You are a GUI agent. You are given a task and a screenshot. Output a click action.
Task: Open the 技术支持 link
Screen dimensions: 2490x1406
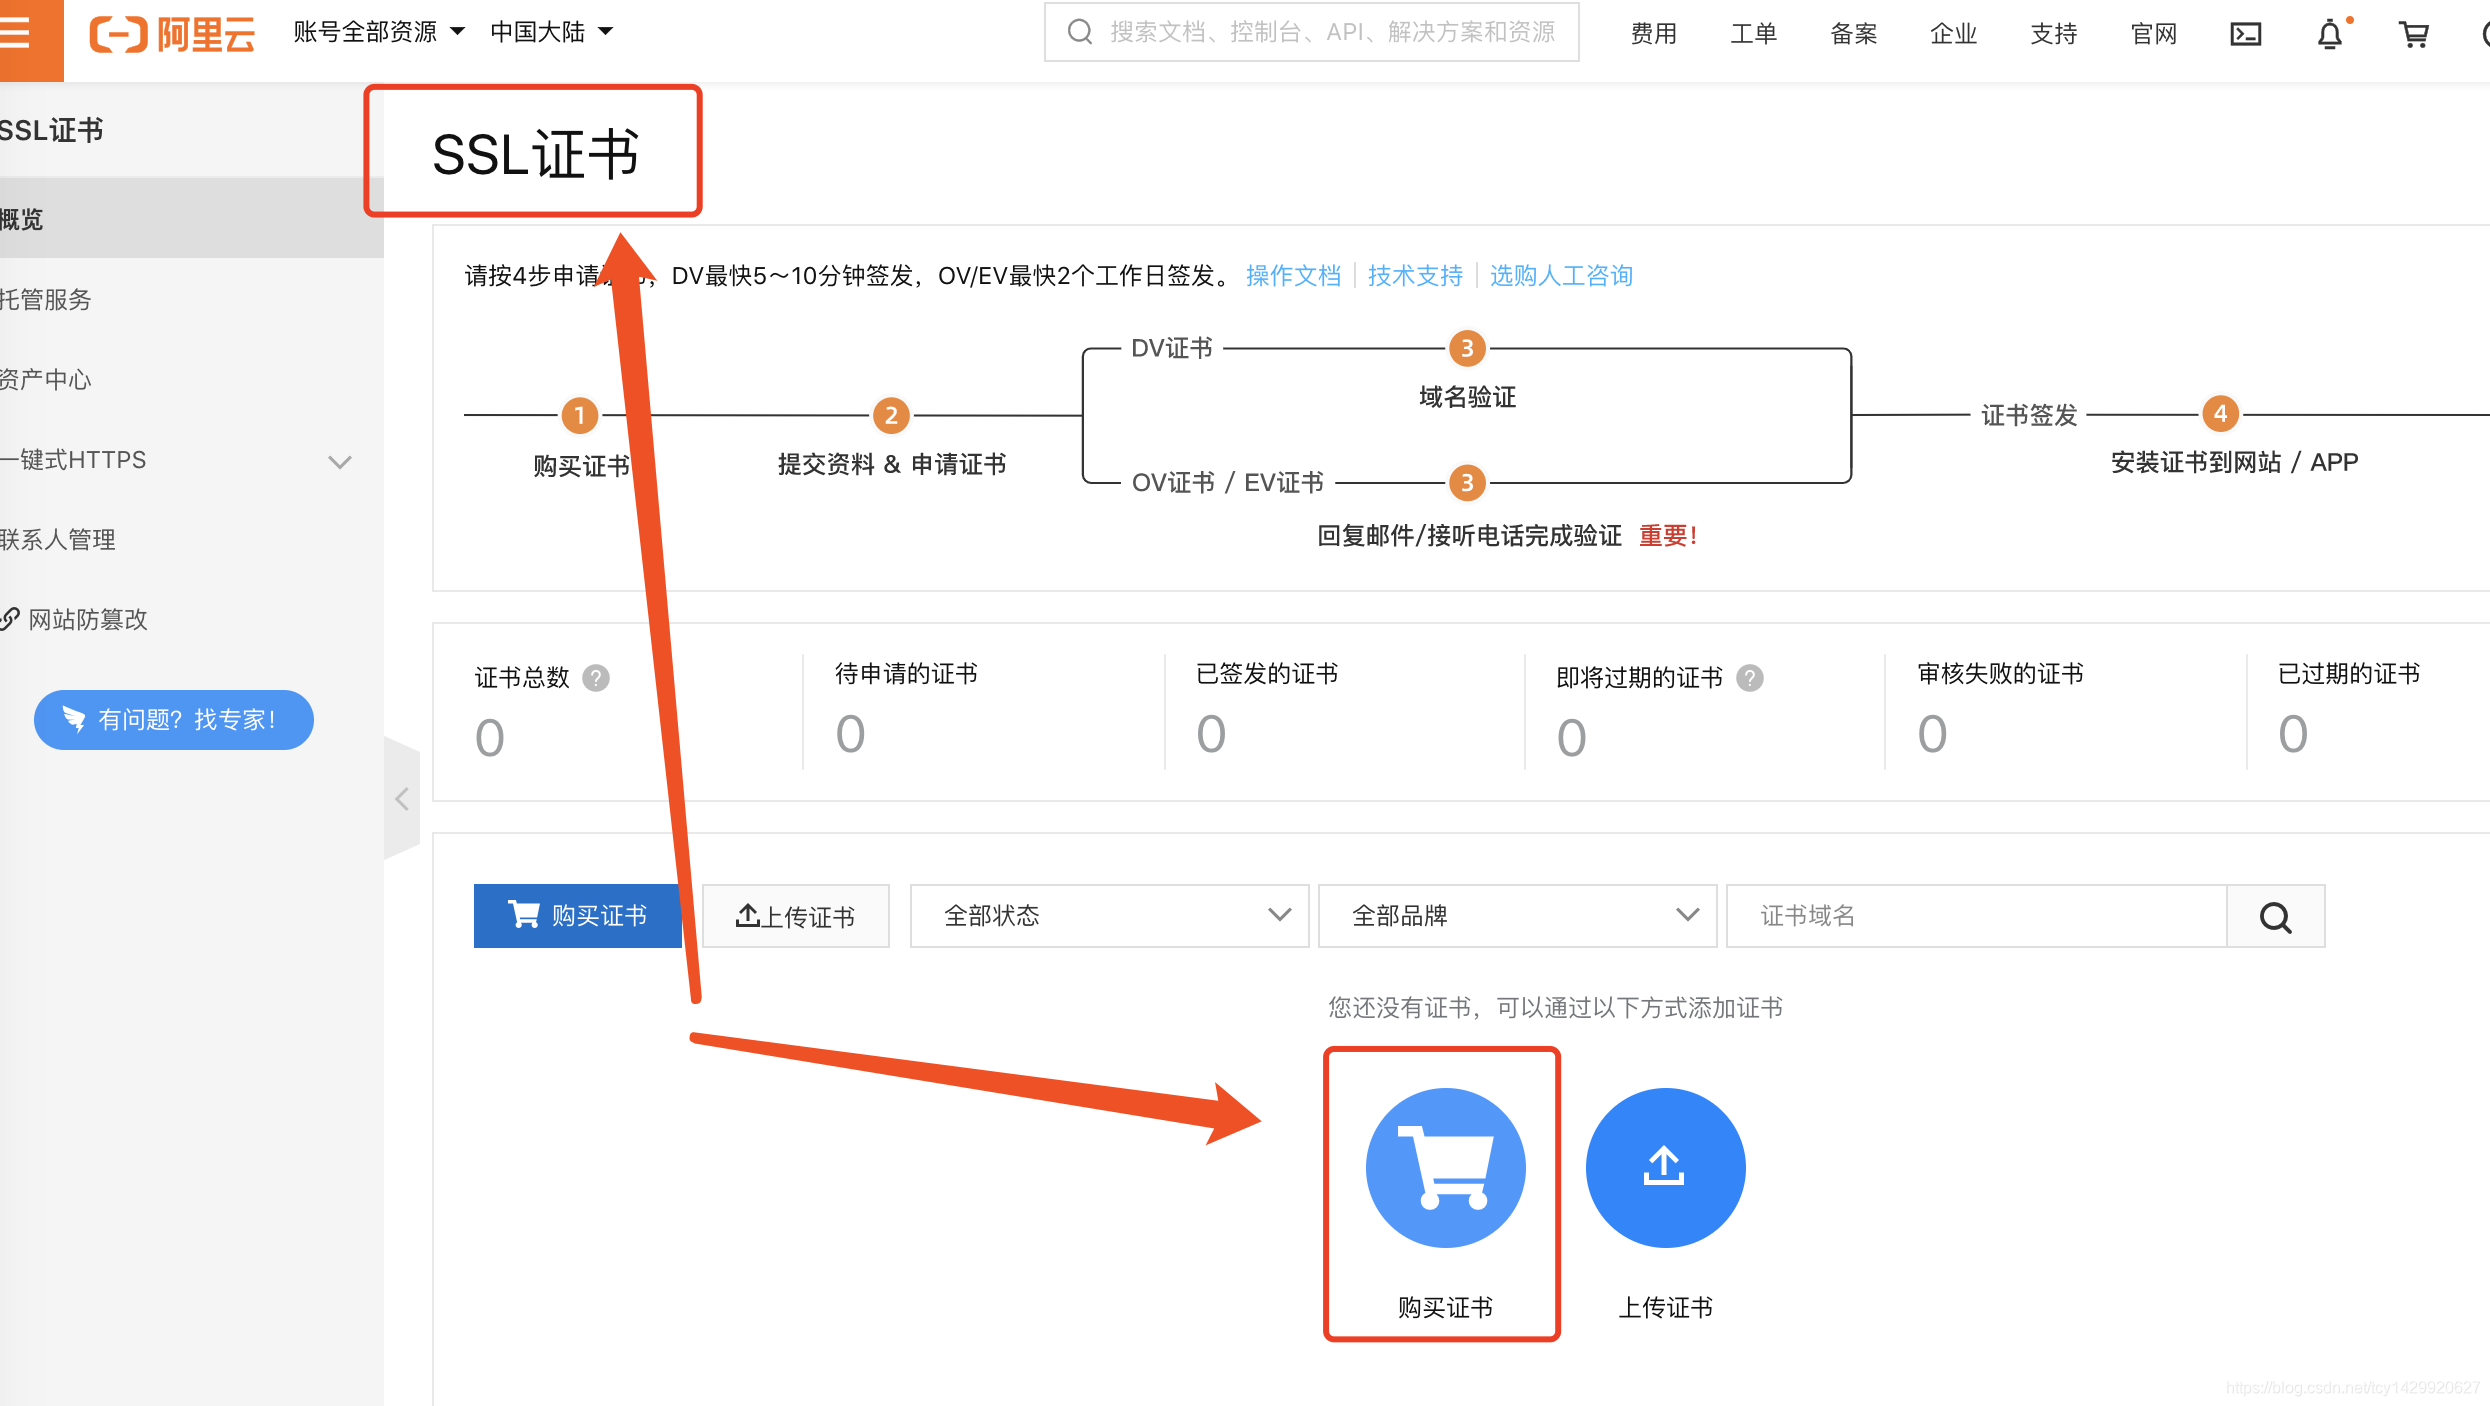(1415, 276)
